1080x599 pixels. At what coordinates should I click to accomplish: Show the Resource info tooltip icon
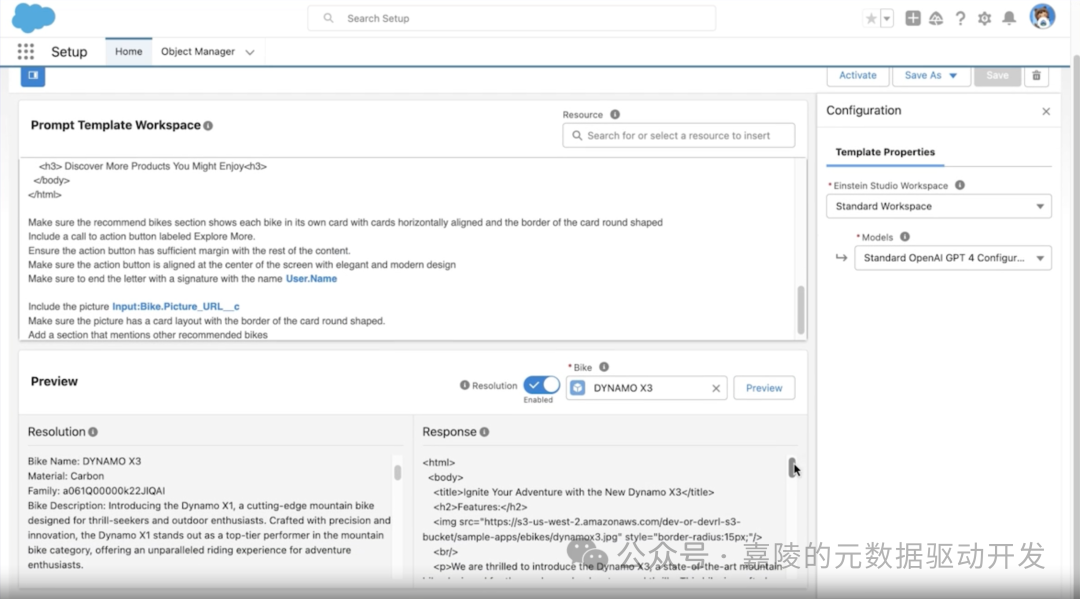615,114
